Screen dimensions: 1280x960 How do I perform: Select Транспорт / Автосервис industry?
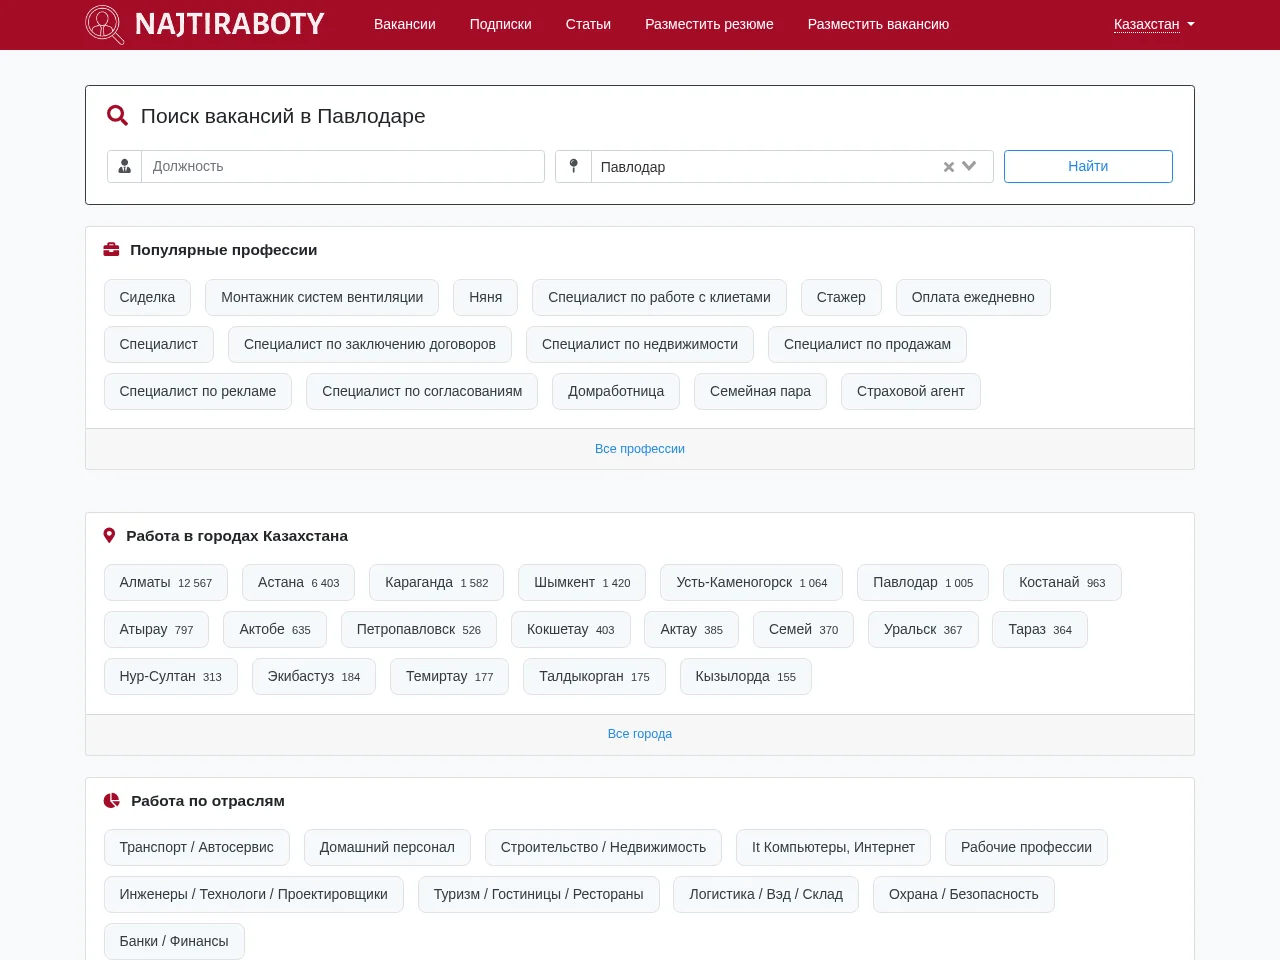[x=197, y=847]
